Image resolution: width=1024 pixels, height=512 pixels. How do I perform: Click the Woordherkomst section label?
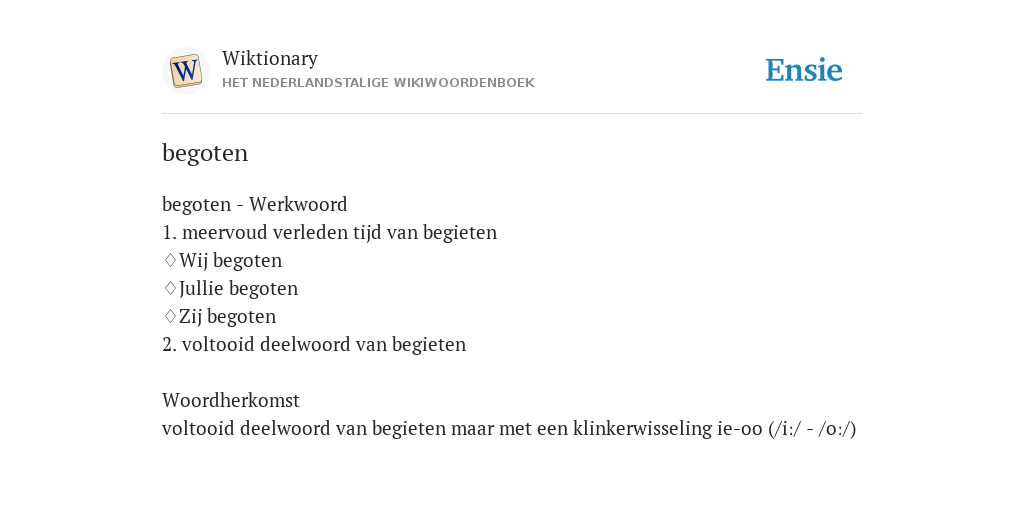click(231, 400)
